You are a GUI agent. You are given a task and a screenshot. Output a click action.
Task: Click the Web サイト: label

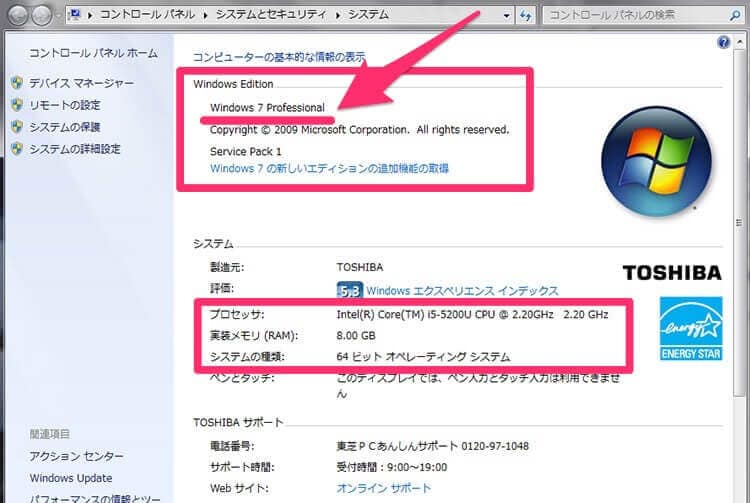[239, 488]
